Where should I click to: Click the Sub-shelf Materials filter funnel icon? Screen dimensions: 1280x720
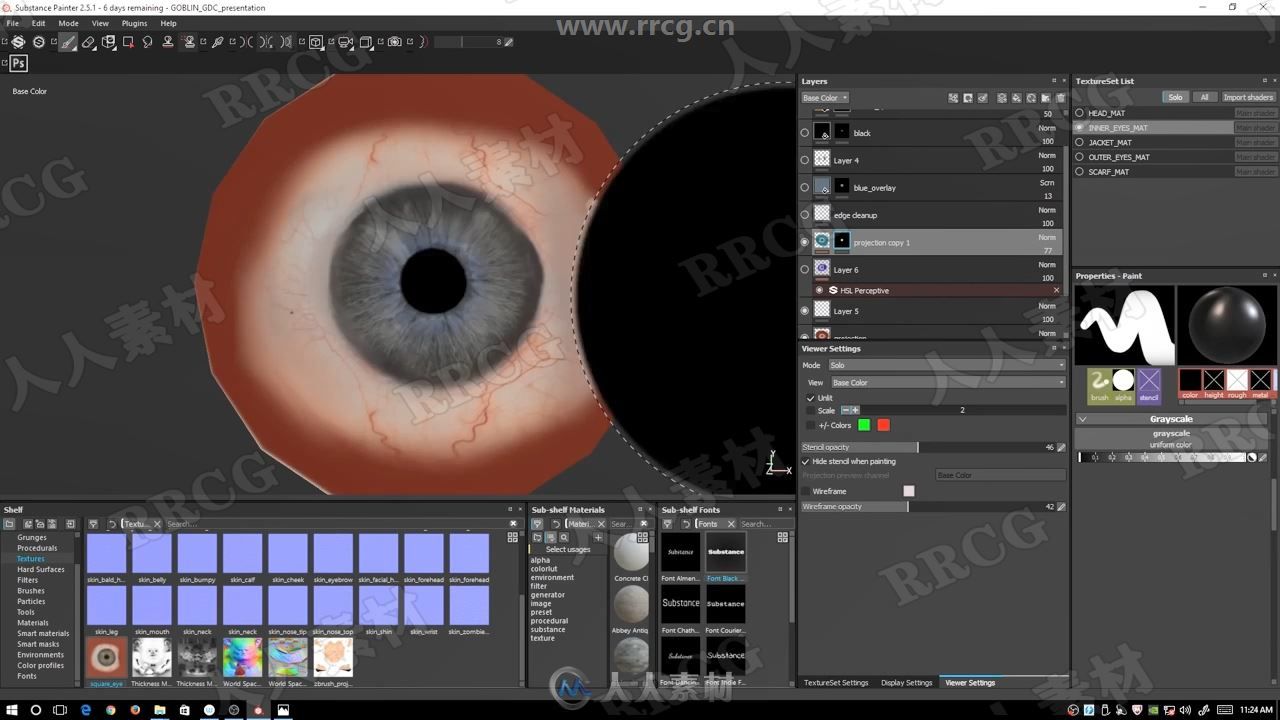pyautogui.click(x=537, y=524)
